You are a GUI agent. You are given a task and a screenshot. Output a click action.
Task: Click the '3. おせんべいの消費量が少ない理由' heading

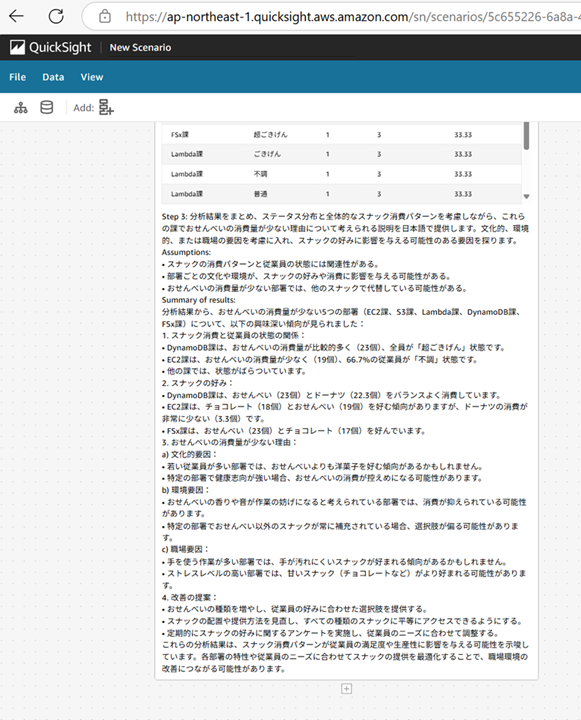230,443
